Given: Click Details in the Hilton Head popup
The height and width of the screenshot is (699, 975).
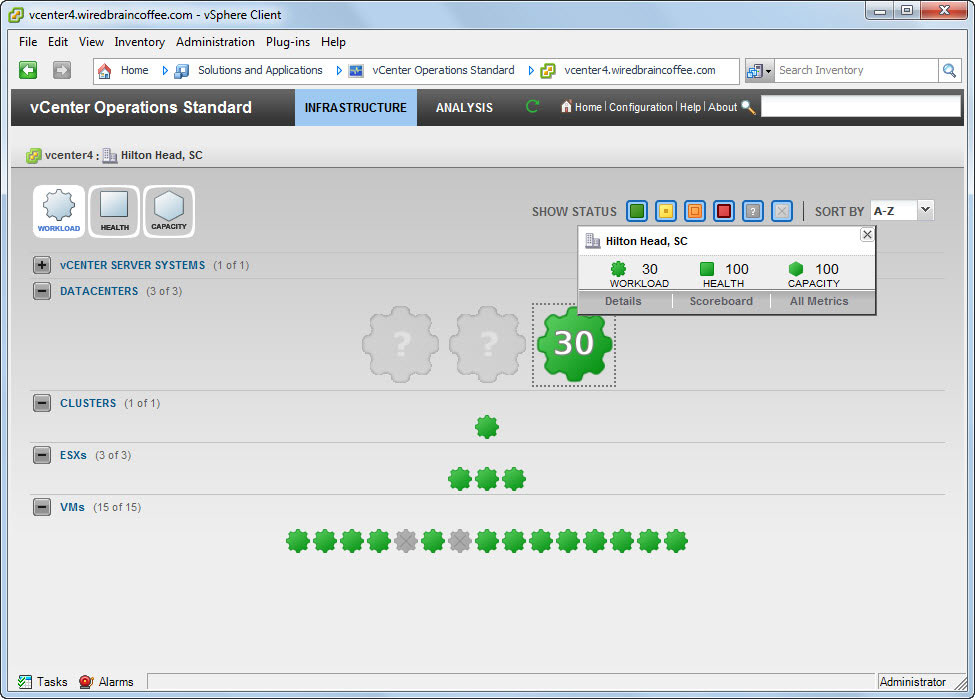Looking at the screenshot, I should (623, 302).
